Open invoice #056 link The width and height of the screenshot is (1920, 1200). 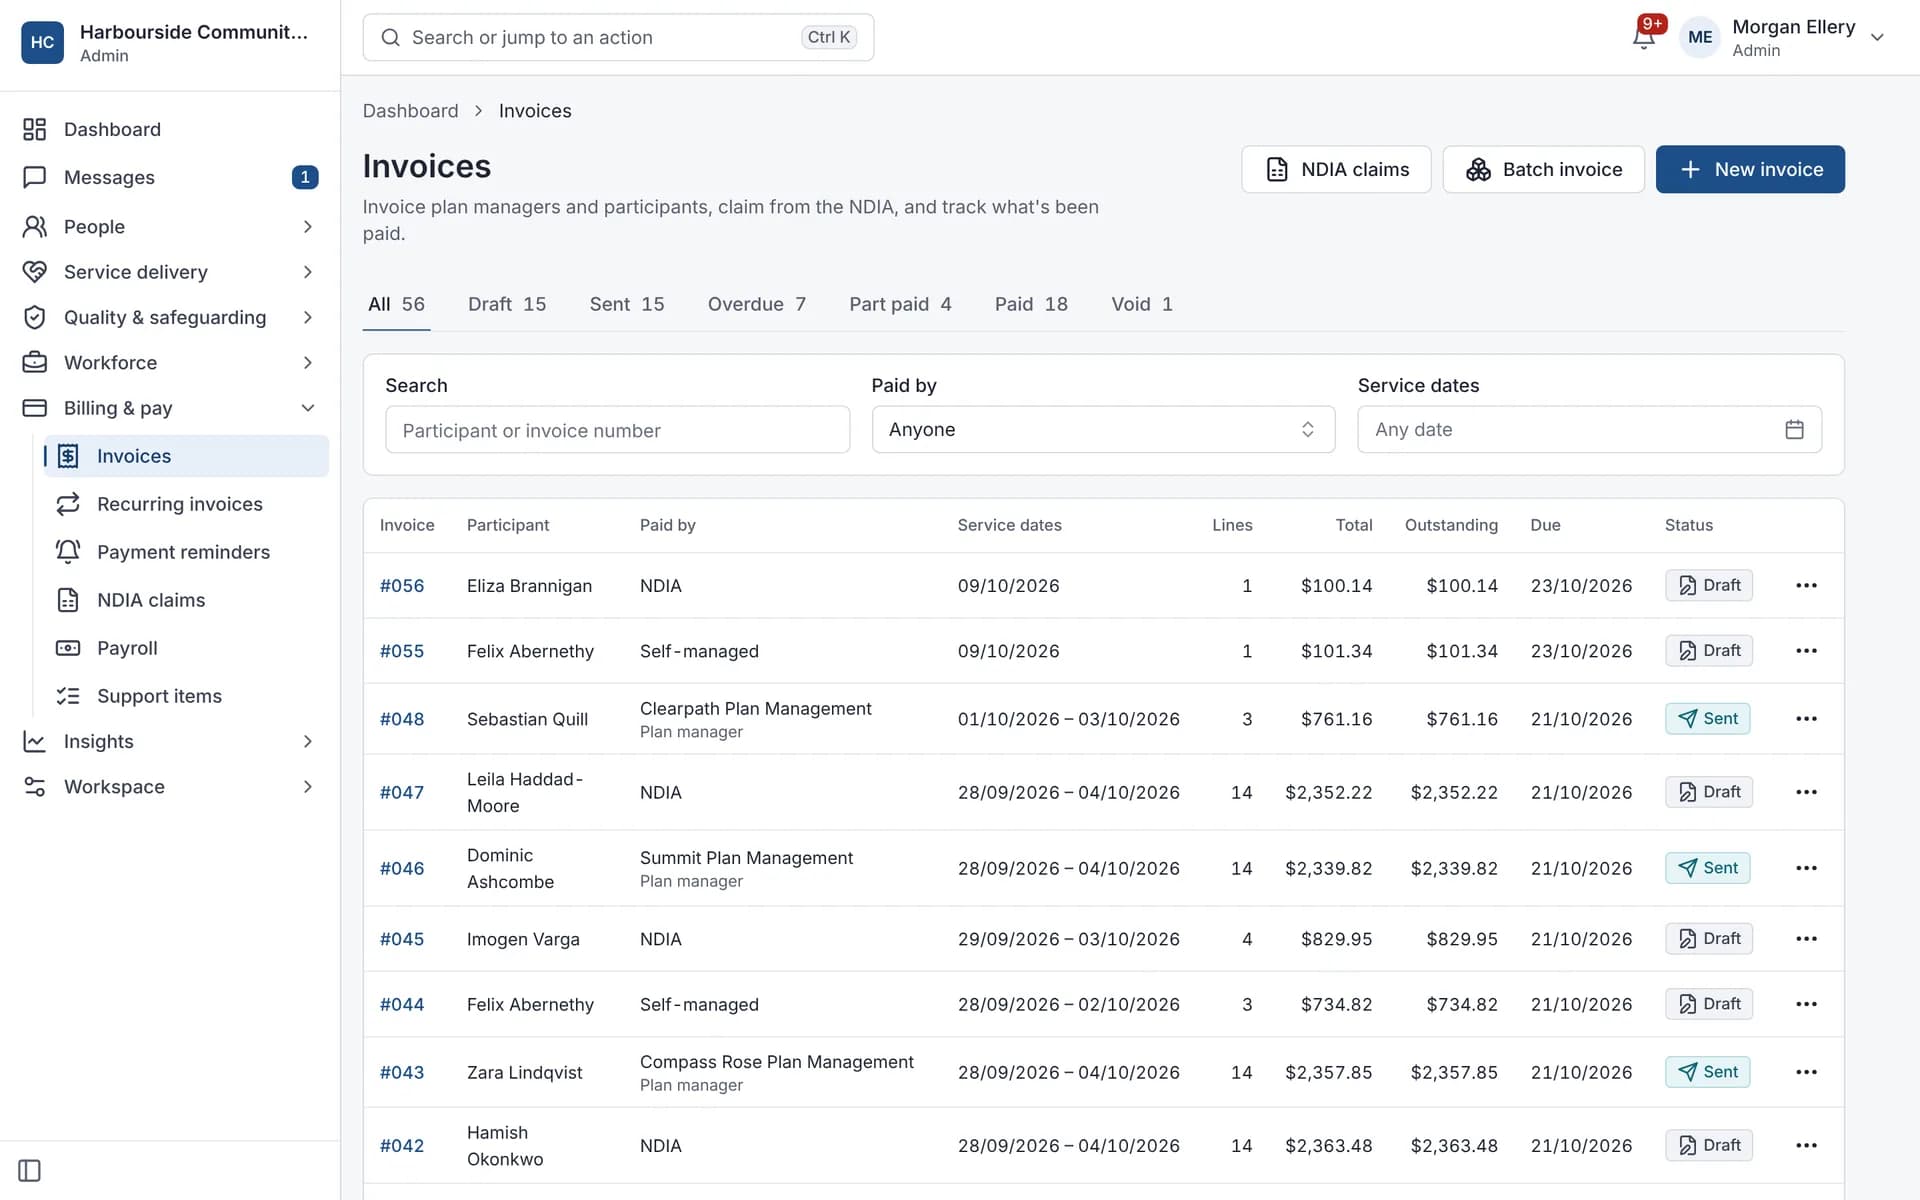pyautogui.click(x=402, y=586)
